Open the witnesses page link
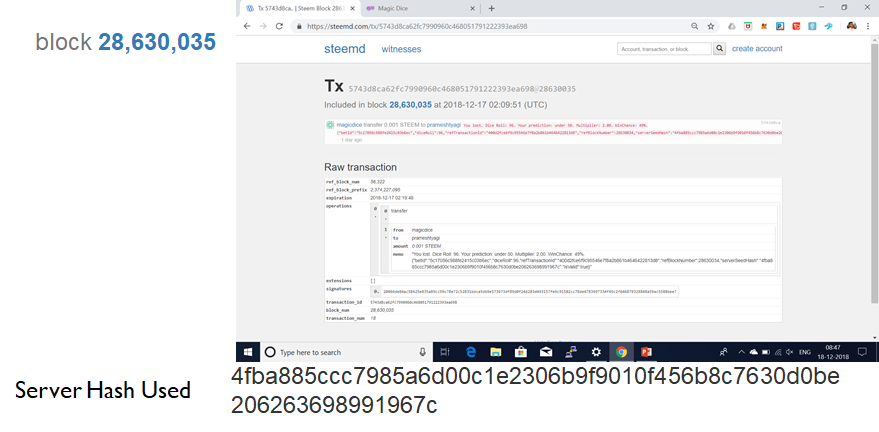 pyautogui.click(x=401, y=49)
